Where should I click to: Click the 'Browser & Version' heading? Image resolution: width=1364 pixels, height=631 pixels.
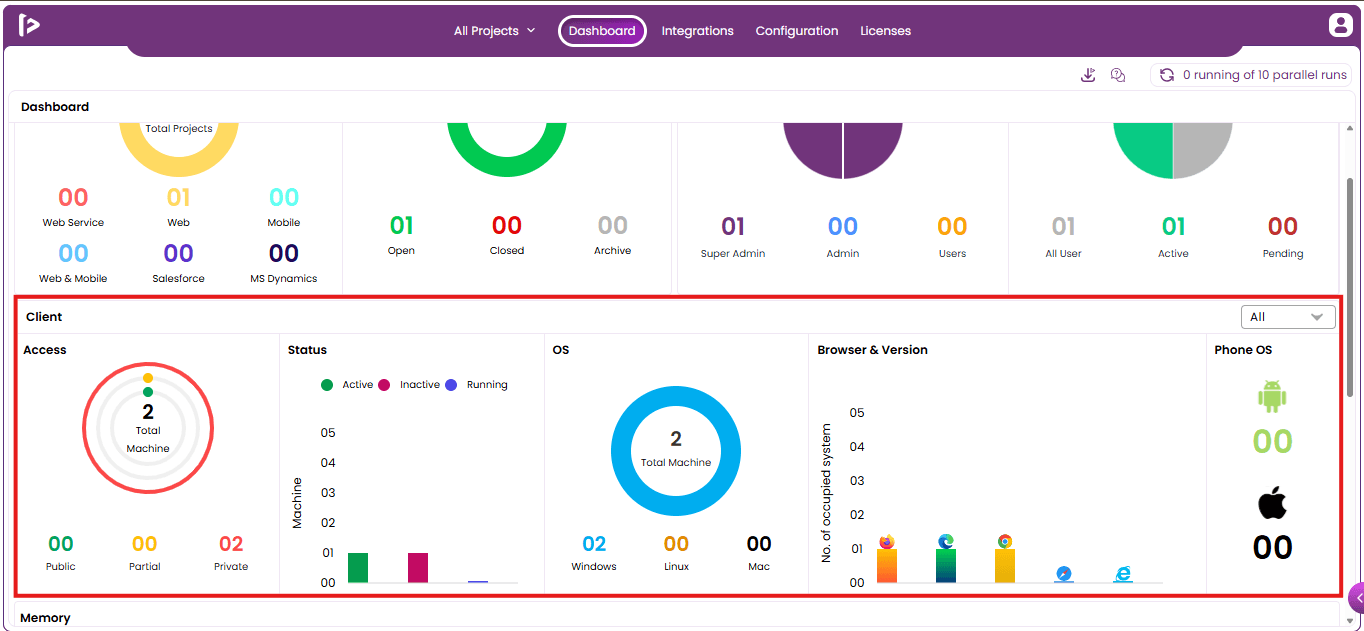point(873,350)
